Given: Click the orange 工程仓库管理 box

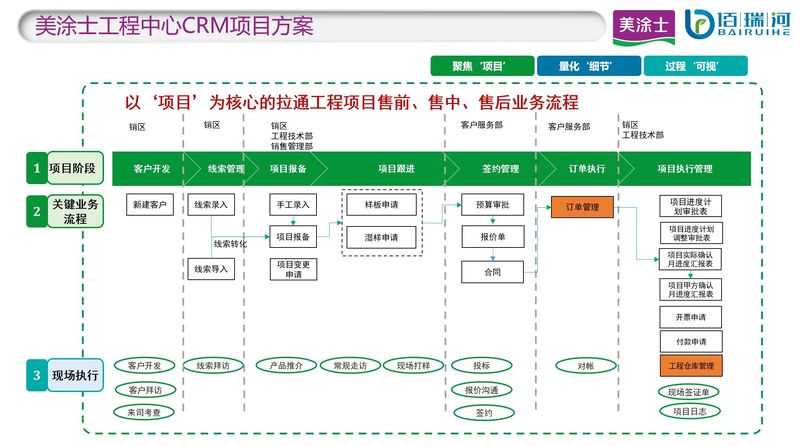Looking at the screenshot, I should [x=690, y=366].
